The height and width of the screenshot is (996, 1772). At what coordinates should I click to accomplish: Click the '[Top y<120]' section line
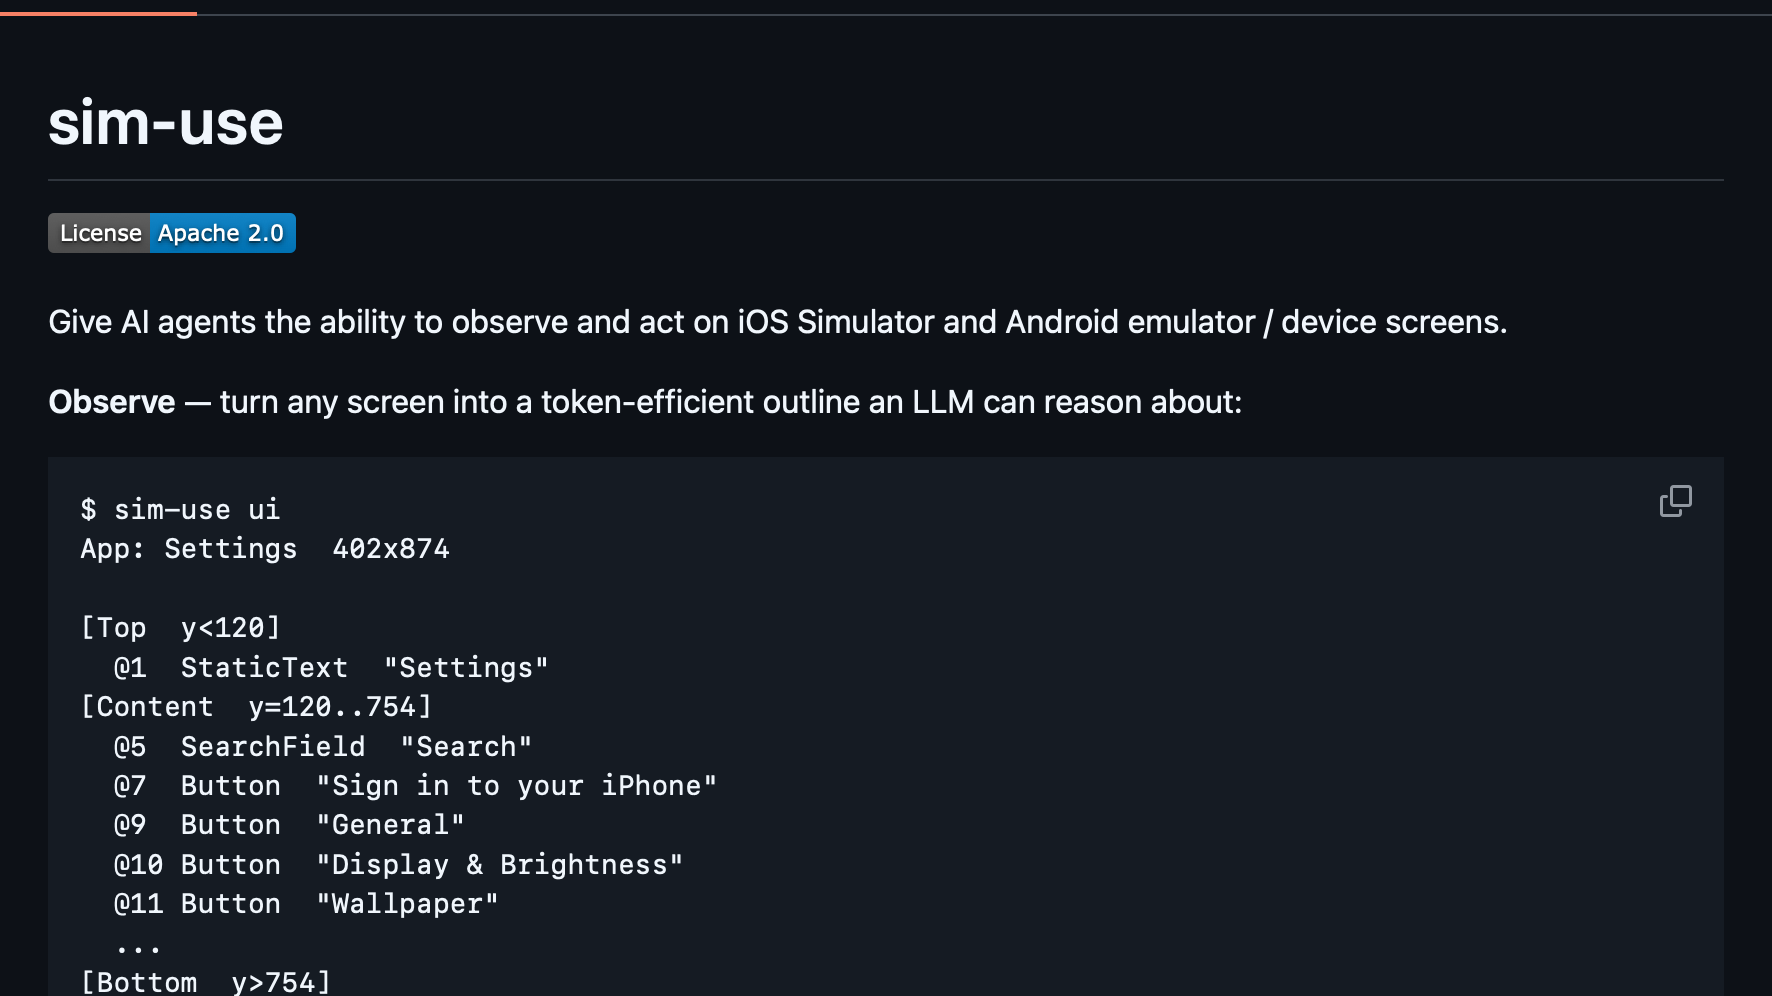[x=181, y=628]
